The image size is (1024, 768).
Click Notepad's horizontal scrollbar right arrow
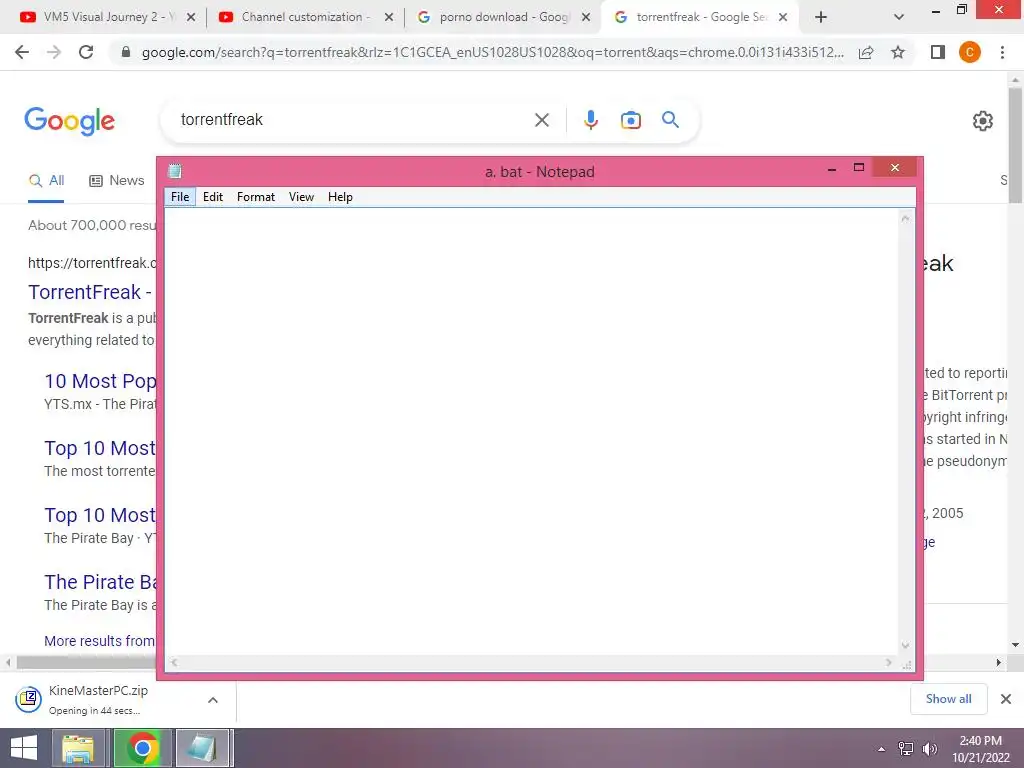point(889,663)
